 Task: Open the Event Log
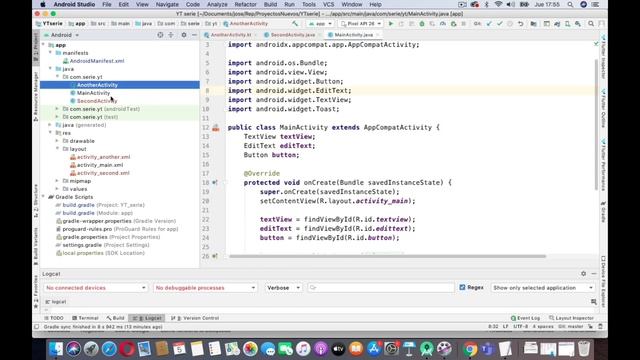[526, 318]
